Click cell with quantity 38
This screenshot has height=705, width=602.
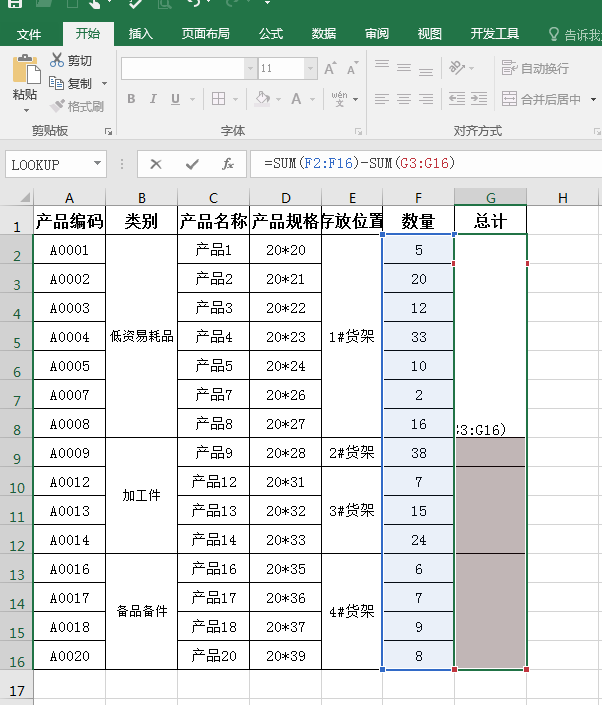[418, 453]
